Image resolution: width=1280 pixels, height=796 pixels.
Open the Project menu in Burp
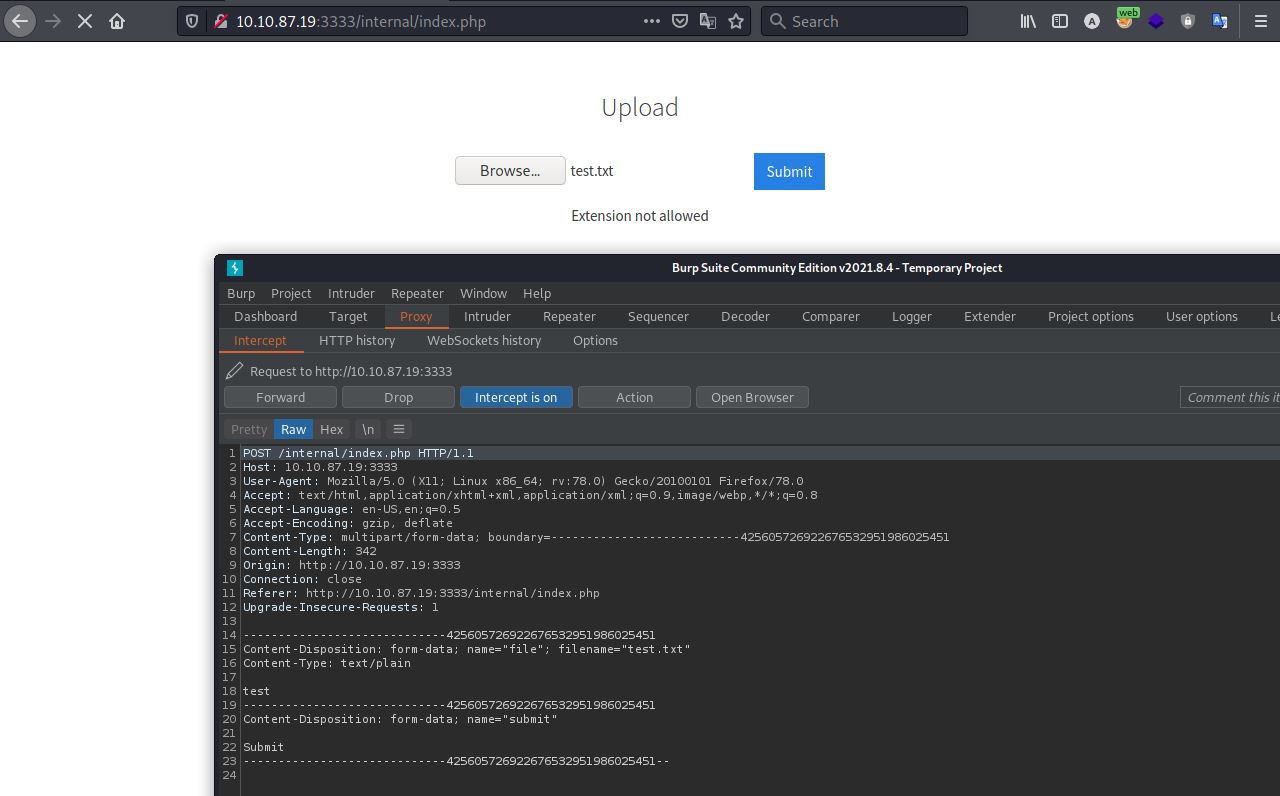pos(291,293)
